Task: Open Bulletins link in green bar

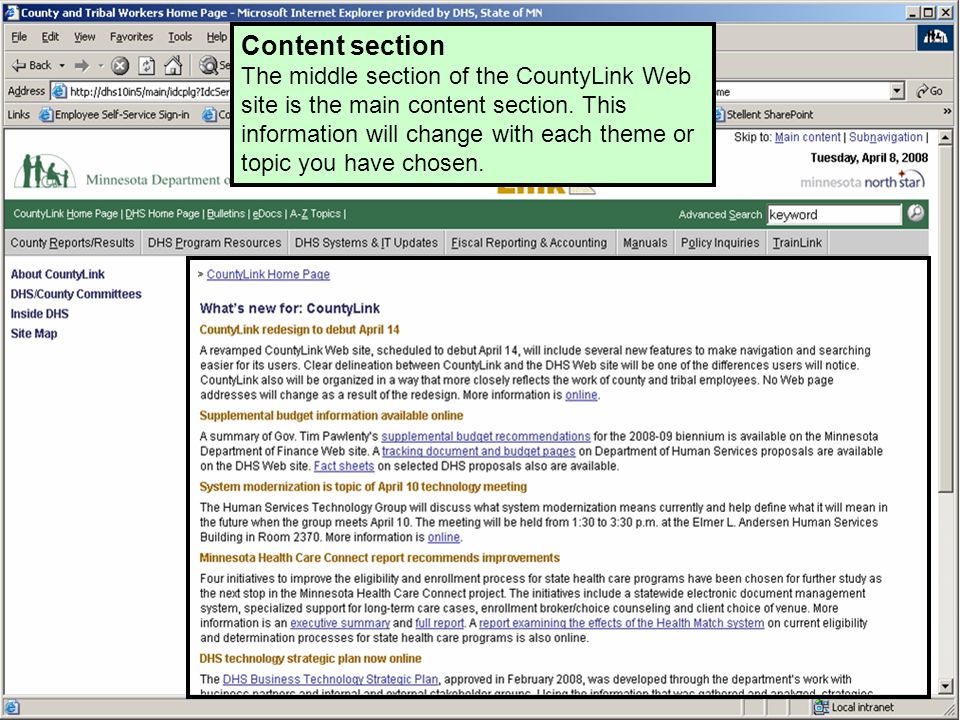Action: 225,214
